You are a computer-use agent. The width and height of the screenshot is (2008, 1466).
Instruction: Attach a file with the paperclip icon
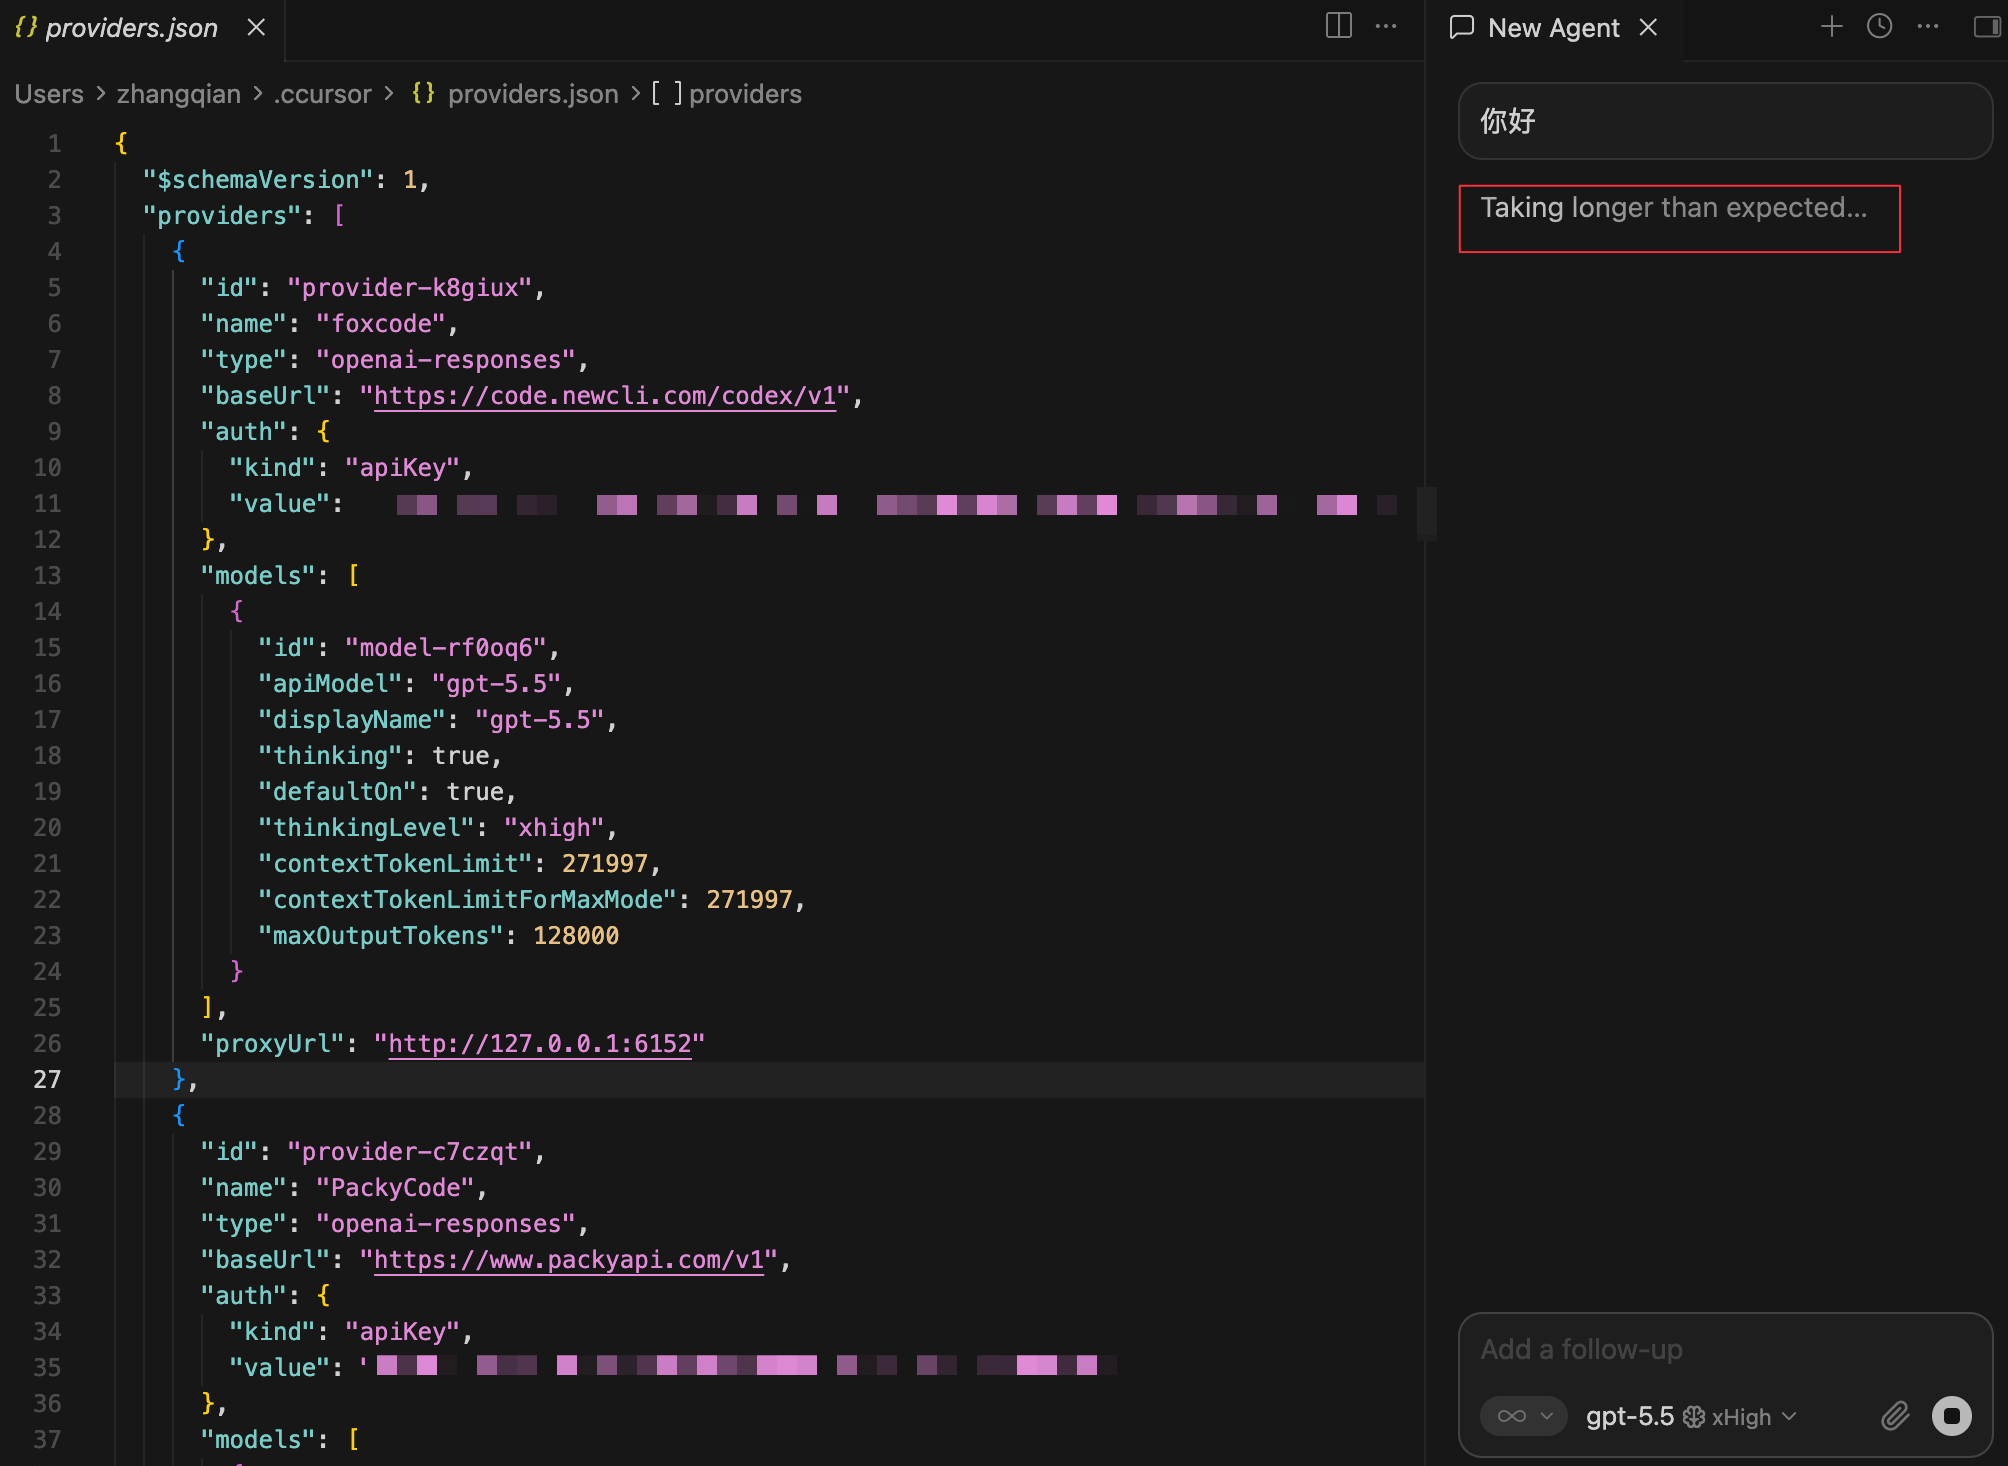(x=1895, y=1415)
